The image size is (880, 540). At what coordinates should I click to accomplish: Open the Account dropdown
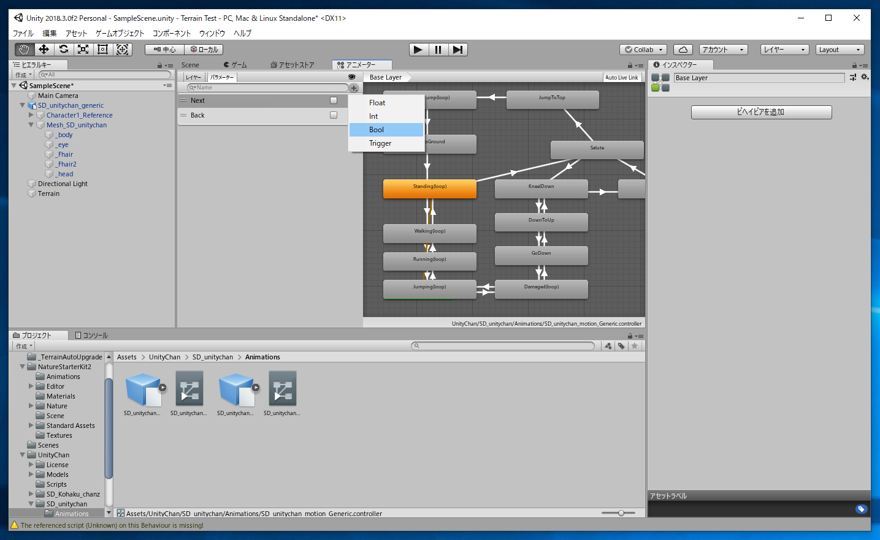click(x=723, y=49)
